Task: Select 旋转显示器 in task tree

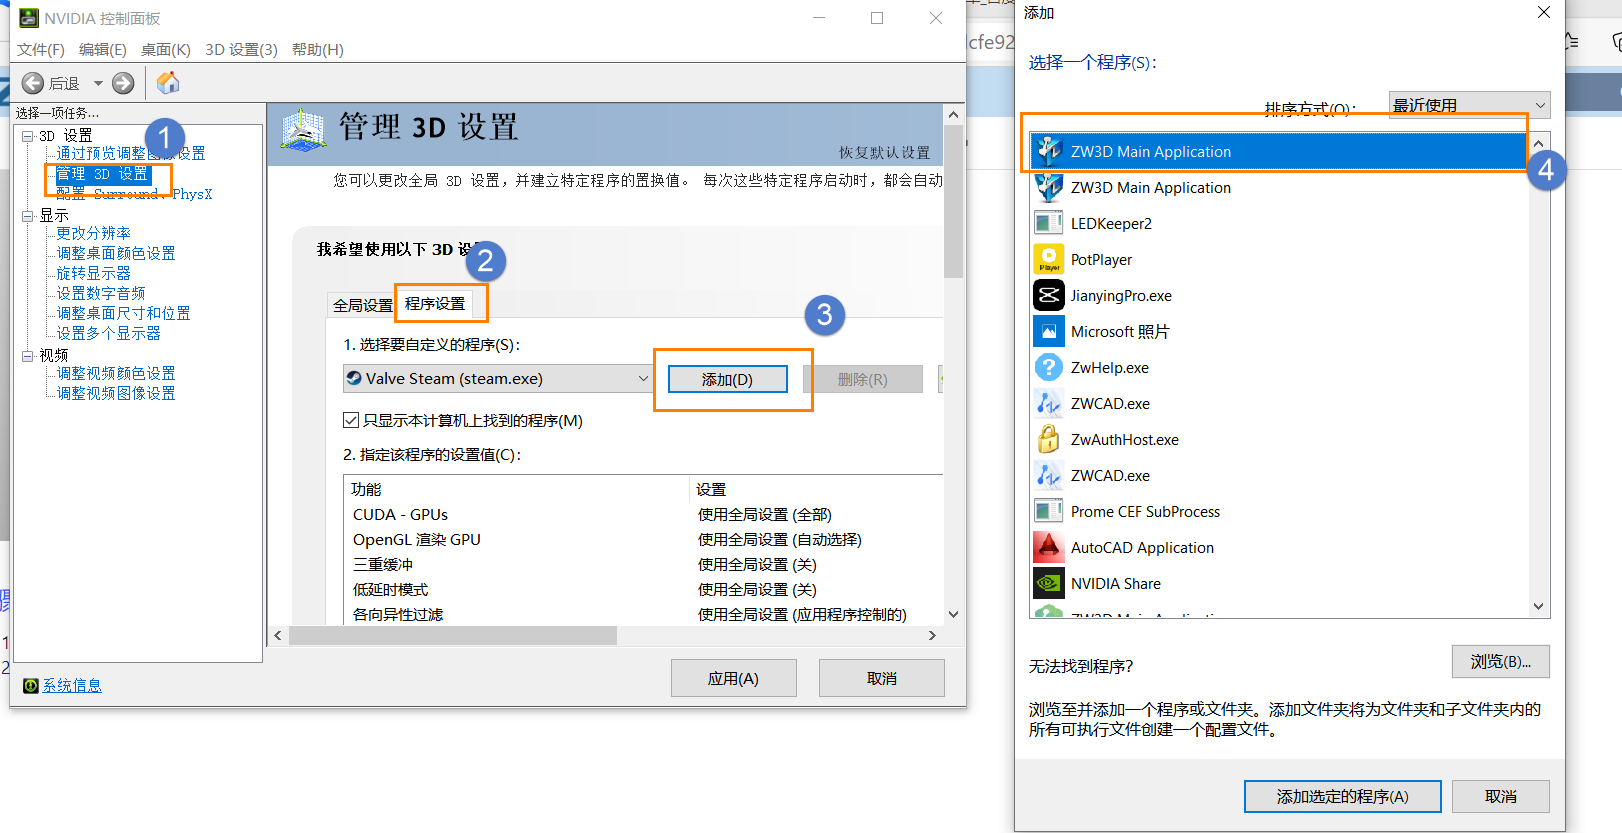Action: [93, 273]
